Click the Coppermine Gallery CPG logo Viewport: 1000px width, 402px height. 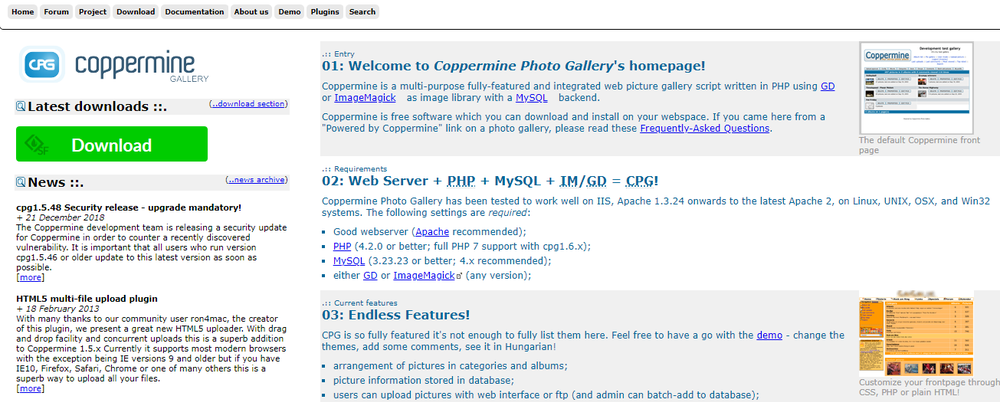[x=115, y=64]
